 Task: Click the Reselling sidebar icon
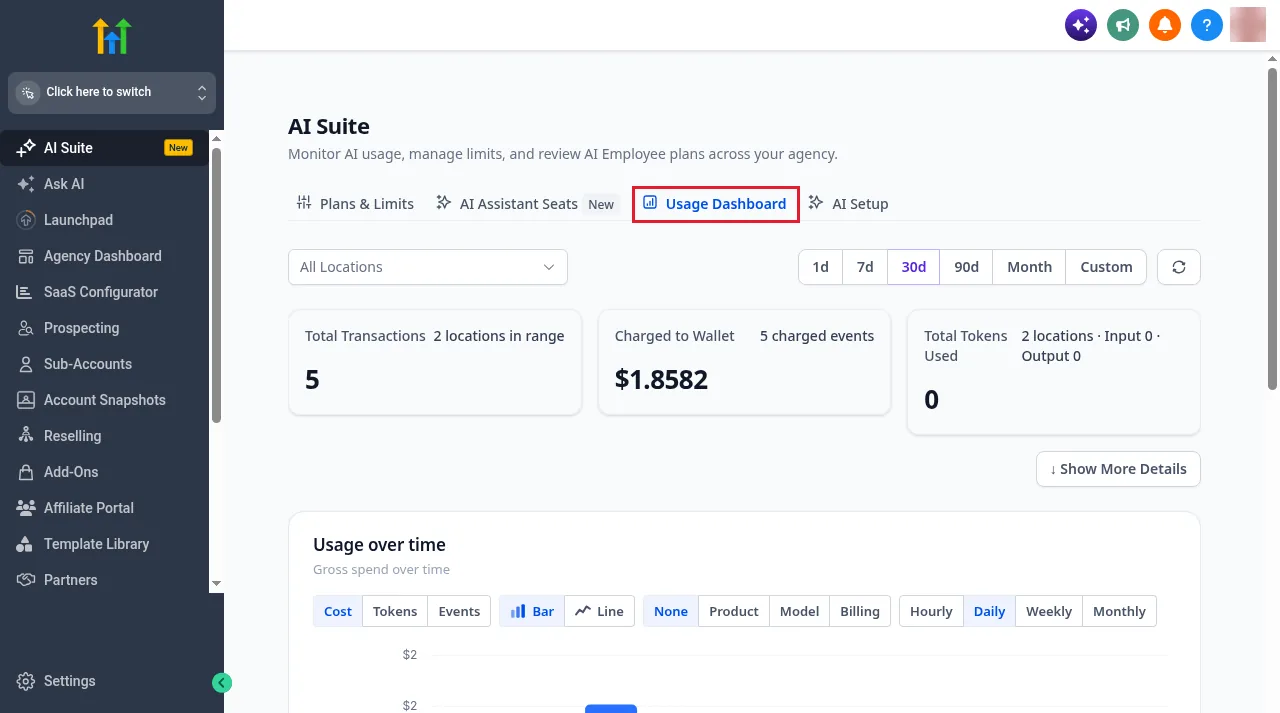pyautogui.click(x=26, y=436)
